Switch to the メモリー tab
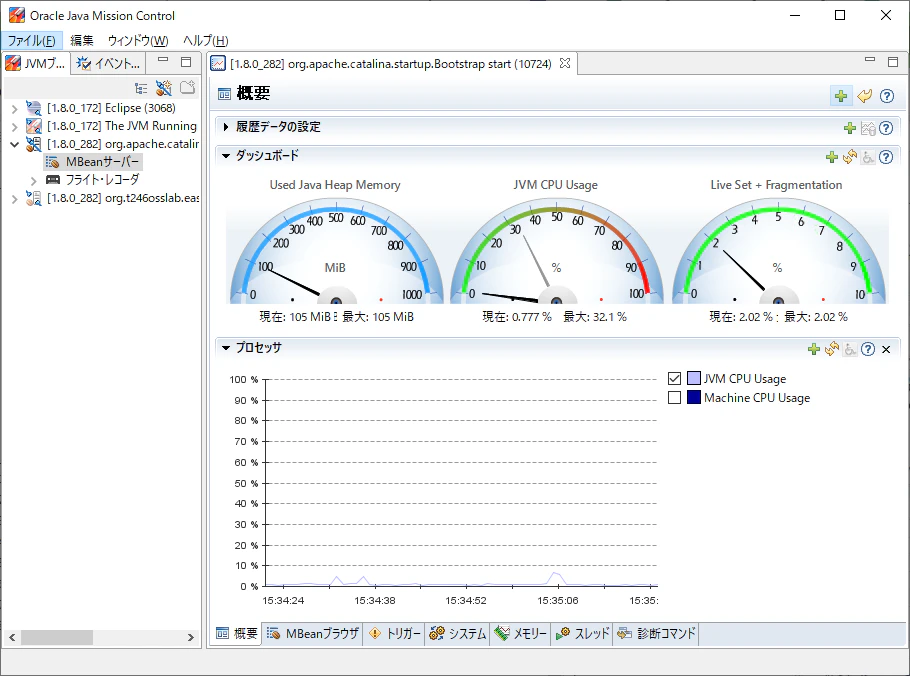Viewport: 910px width, 676px height. [x=521, y=634]
